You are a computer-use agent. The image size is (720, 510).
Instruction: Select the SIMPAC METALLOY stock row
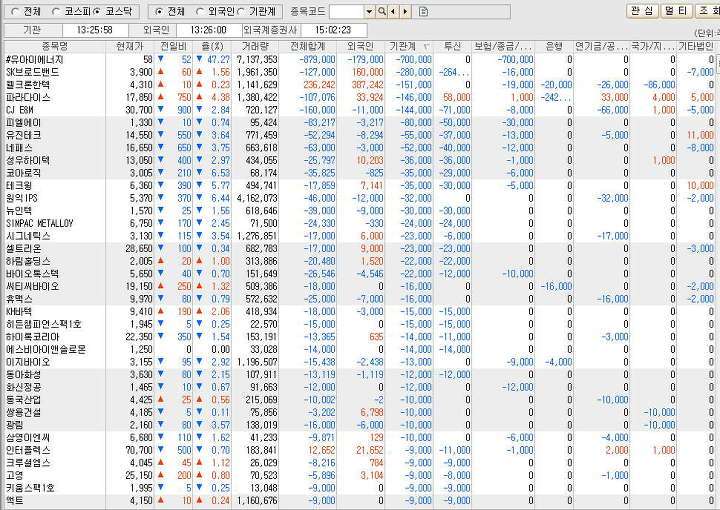(x=360, y=223)
